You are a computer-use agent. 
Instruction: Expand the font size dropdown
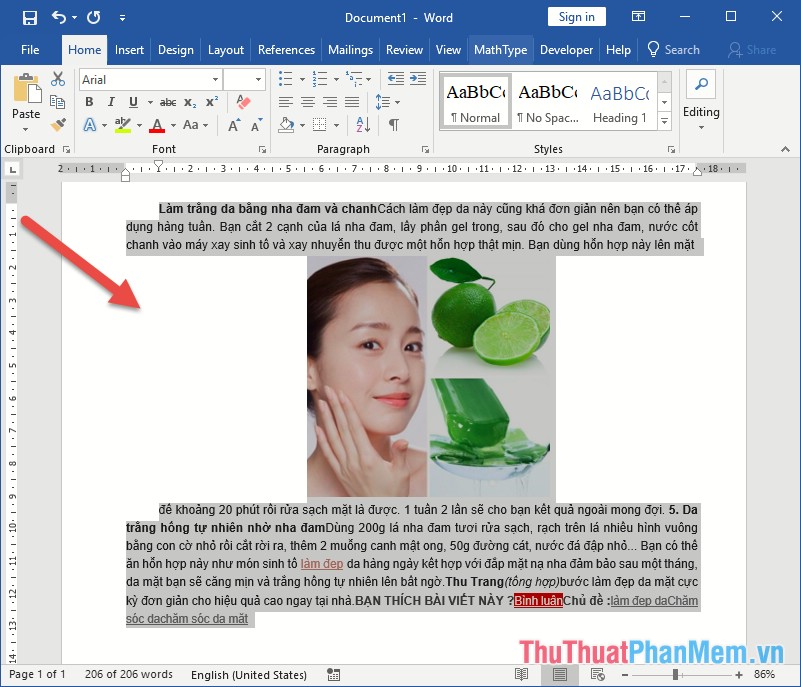coord(257,79)
